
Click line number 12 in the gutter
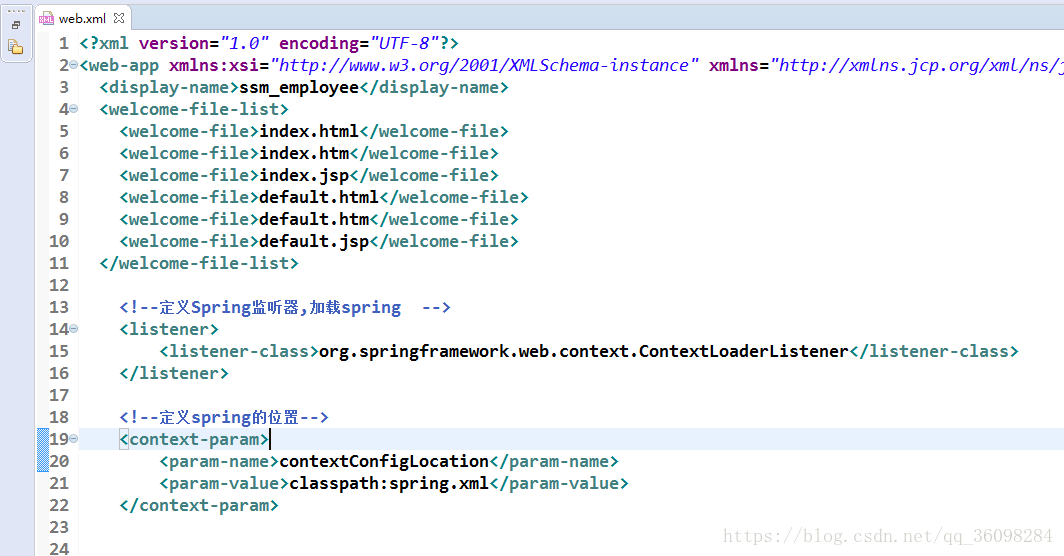point(59,285)
